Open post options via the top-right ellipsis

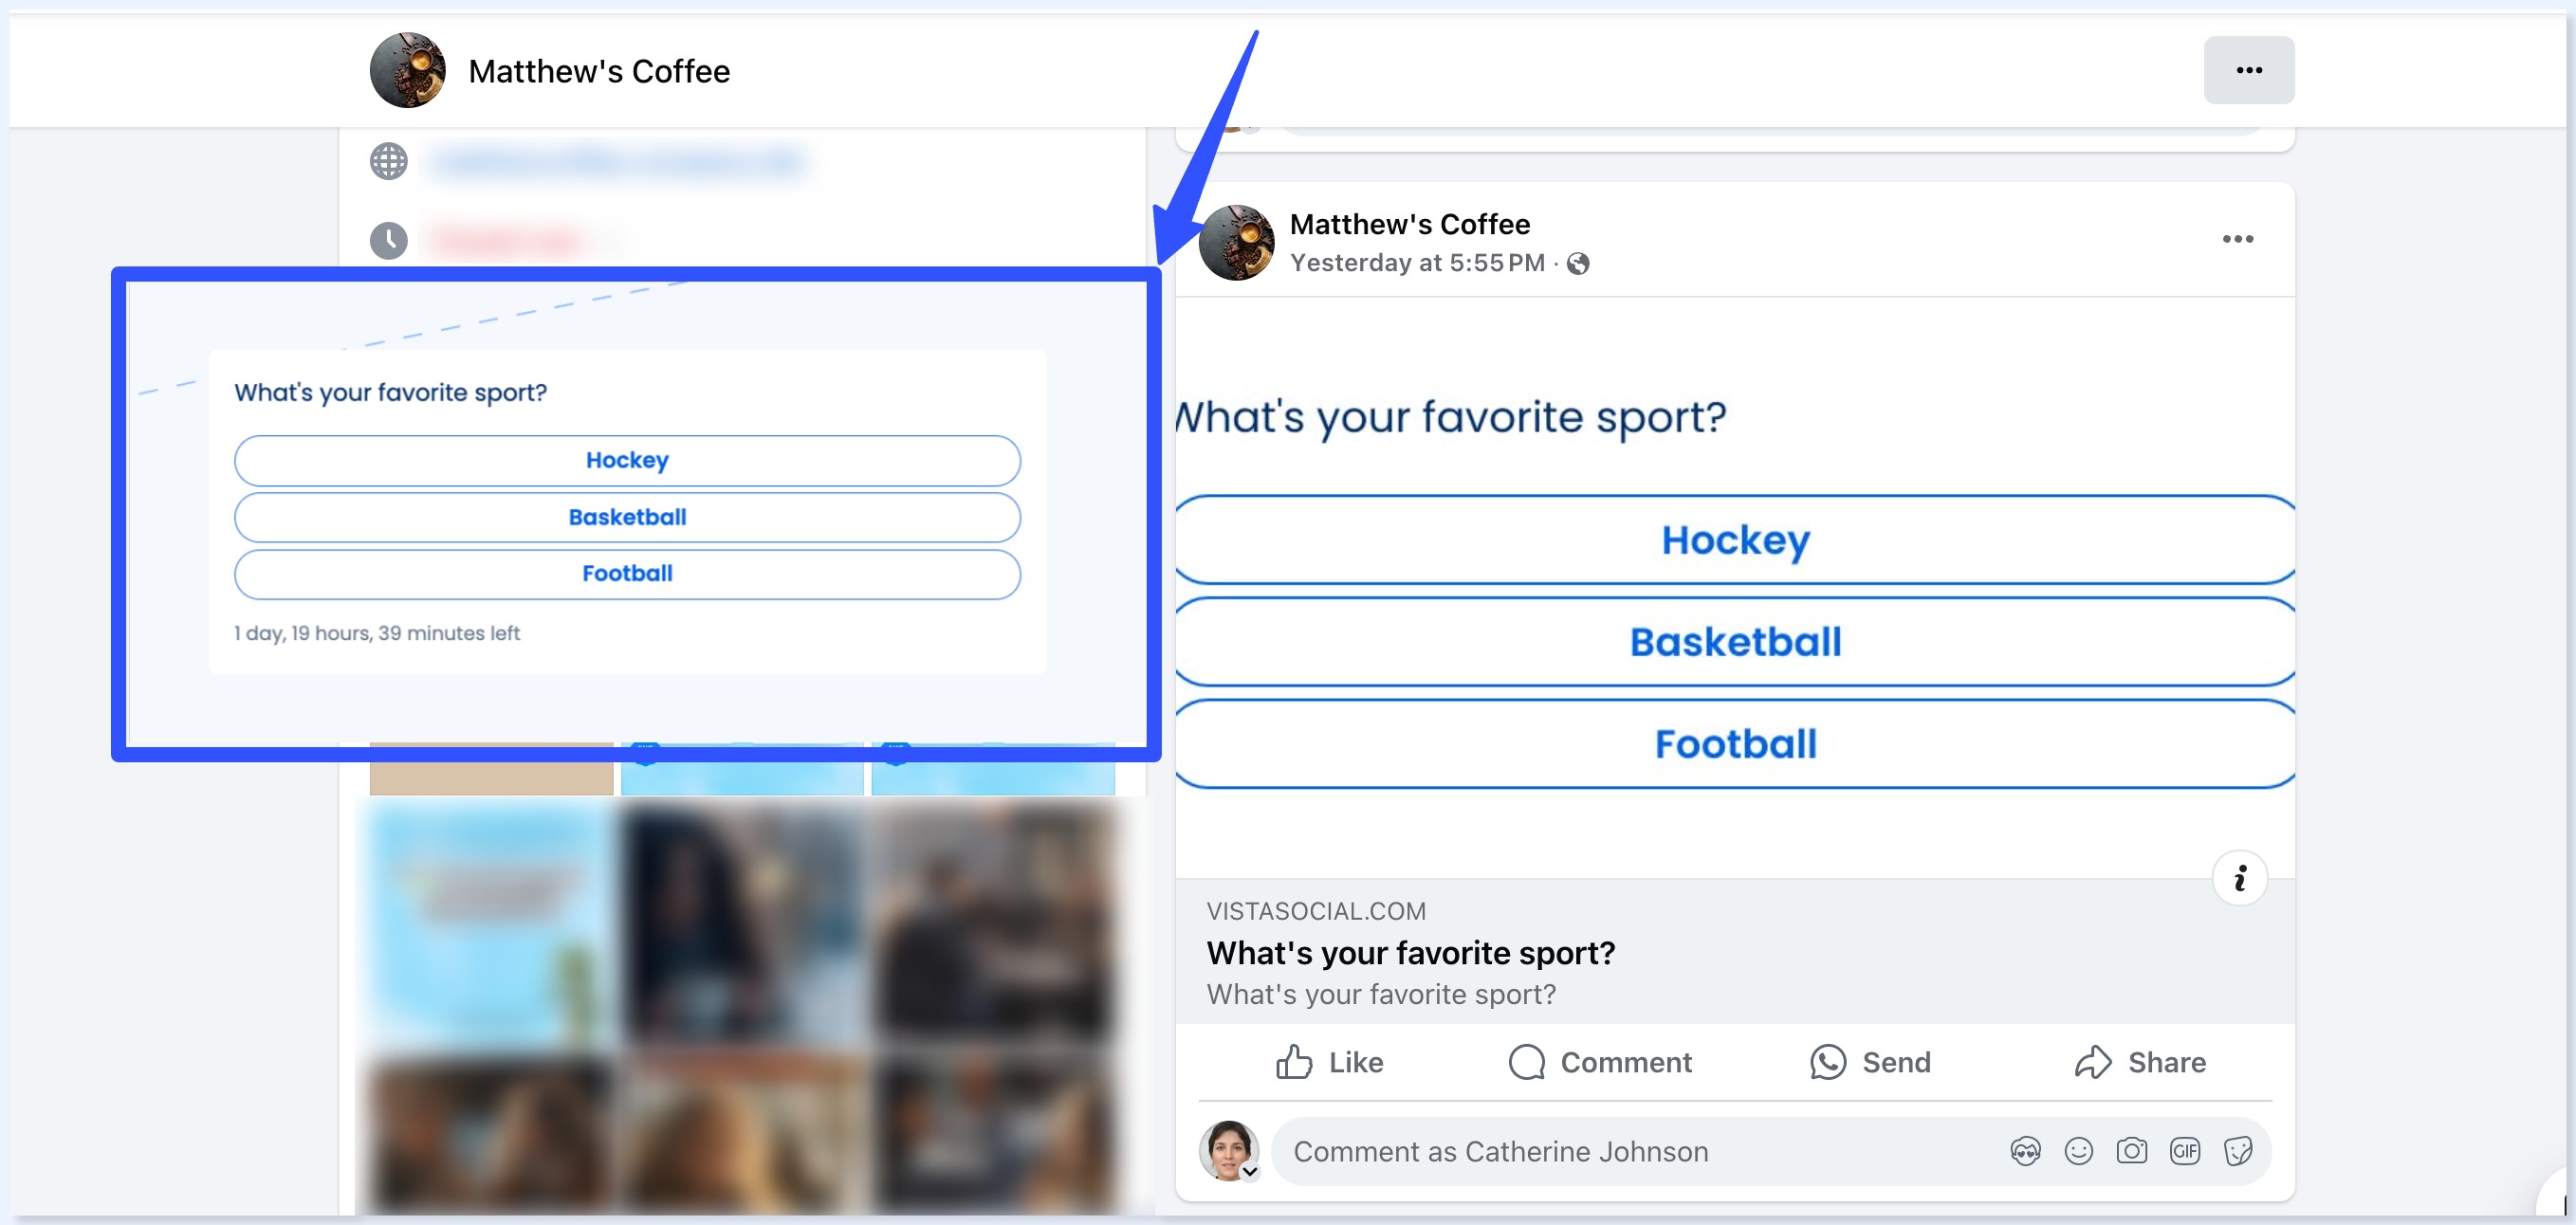(x=2249, y=70)
